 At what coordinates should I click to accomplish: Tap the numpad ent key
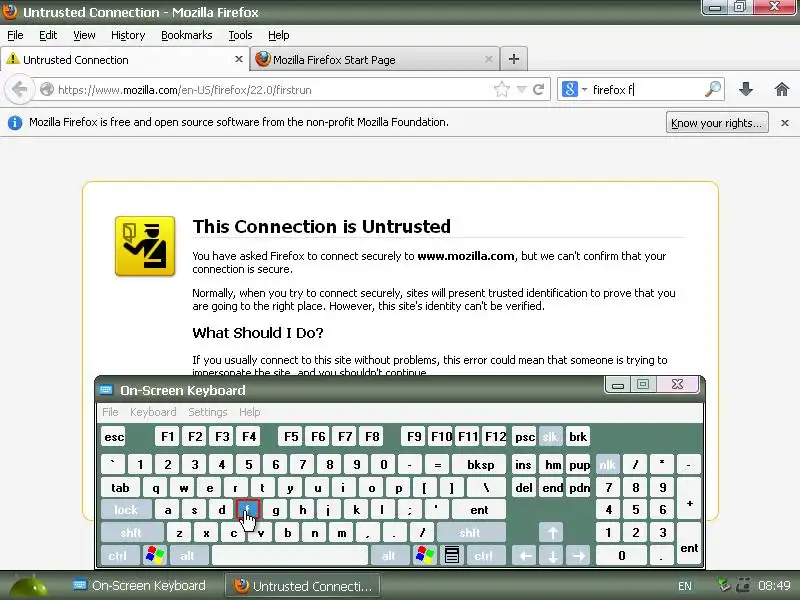(689, 544)
